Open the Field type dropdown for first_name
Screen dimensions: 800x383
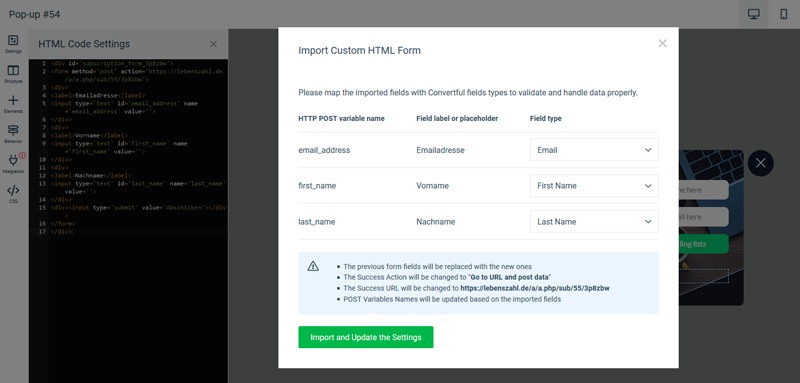point(594,186)
